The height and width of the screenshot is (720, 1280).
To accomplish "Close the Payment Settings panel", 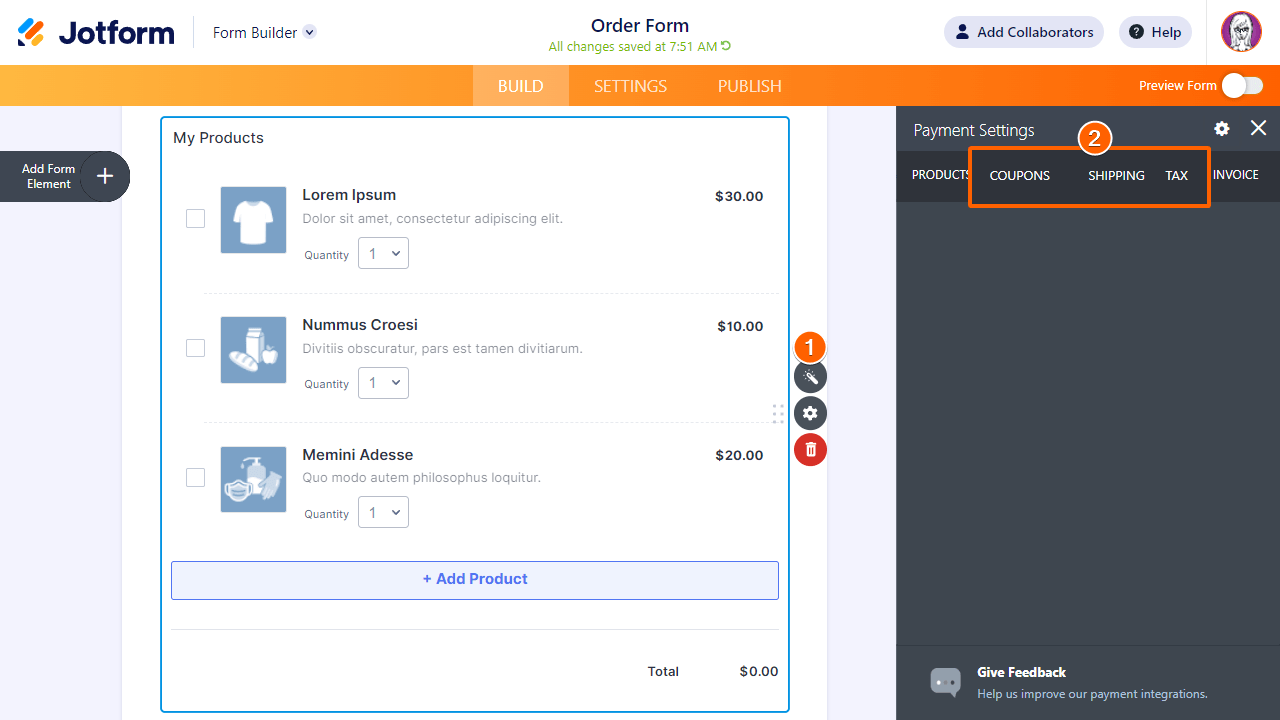I will (x=1258, y=128).
